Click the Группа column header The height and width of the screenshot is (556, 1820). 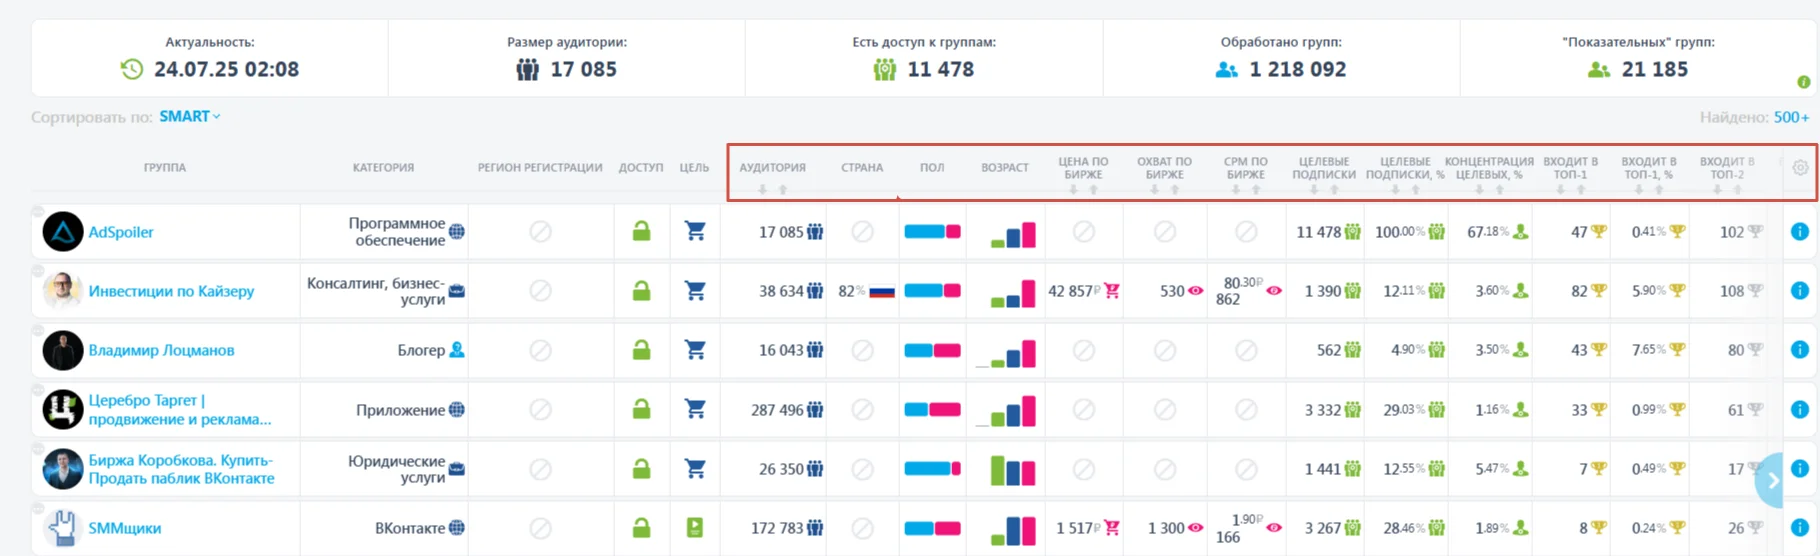[x=165, y=168]
